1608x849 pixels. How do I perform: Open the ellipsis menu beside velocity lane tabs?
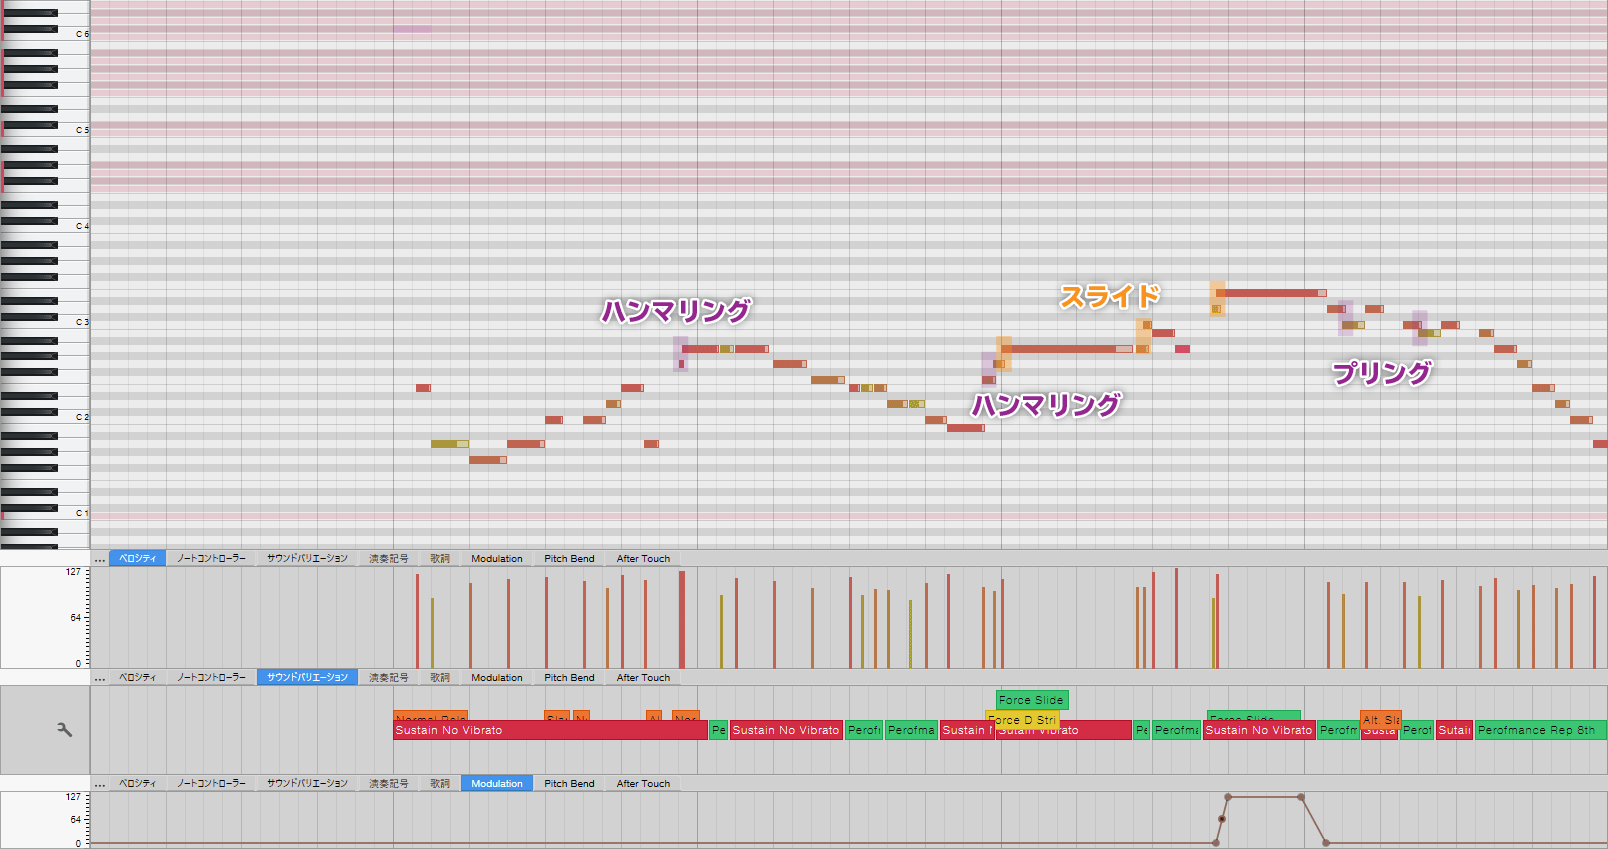click(x=100, y=559)
